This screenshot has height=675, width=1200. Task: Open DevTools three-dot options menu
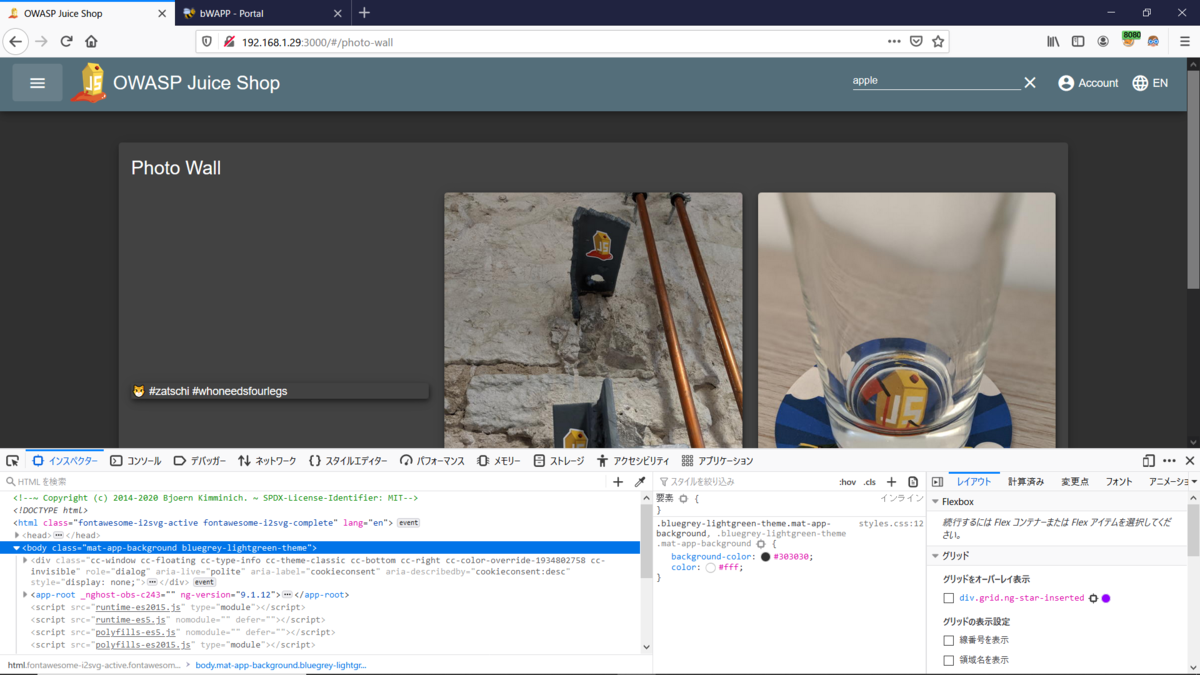click(x=1169, y=461)
